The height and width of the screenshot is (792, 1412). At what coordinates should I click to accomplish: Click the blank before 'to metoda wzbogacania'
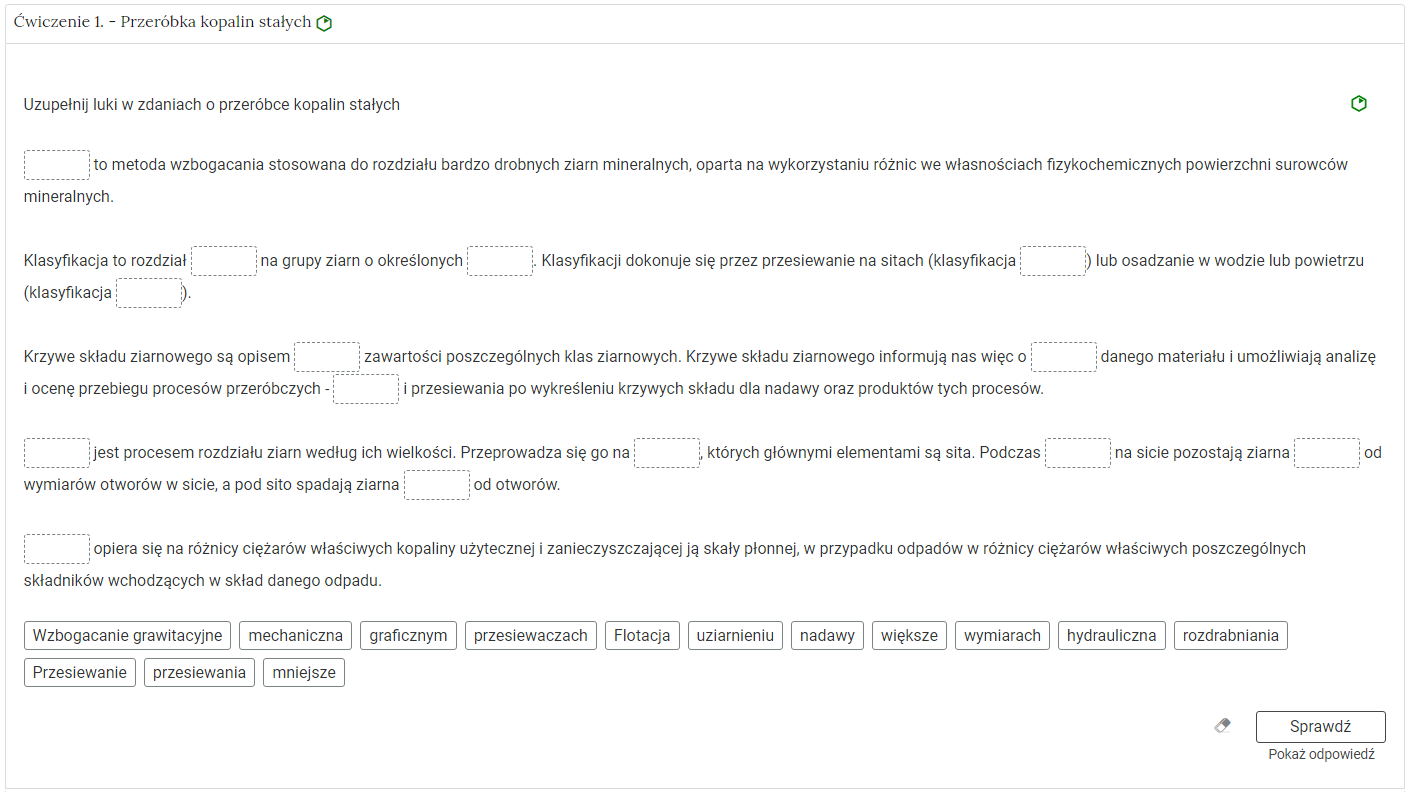pyautogui.click(x=57, y=165)
